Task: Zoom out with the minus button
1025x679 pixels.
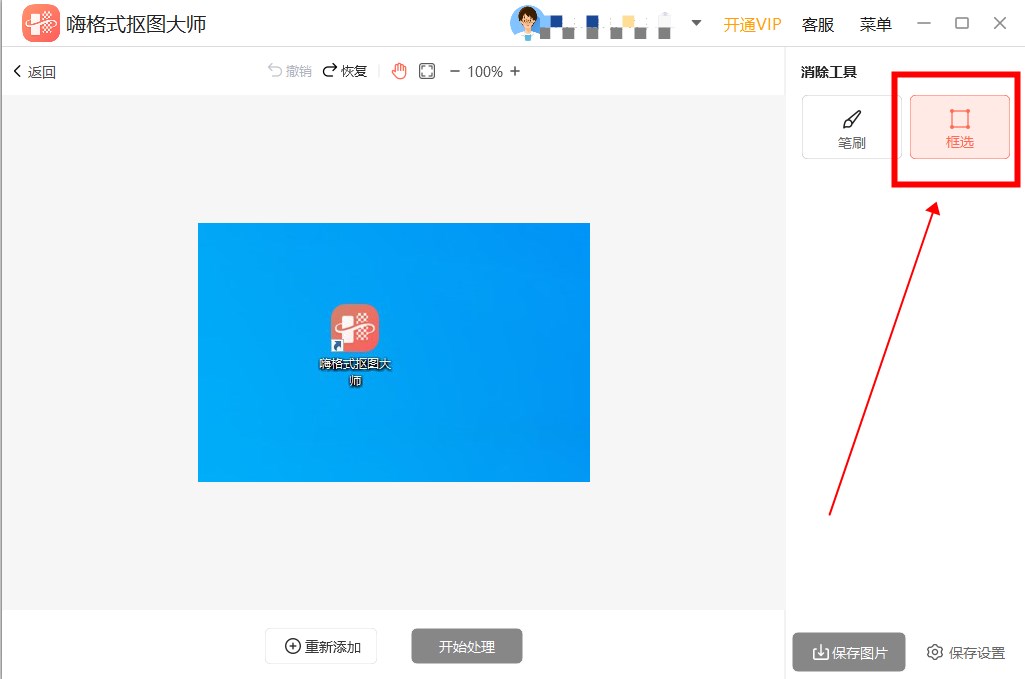Action: click(455, 71)
